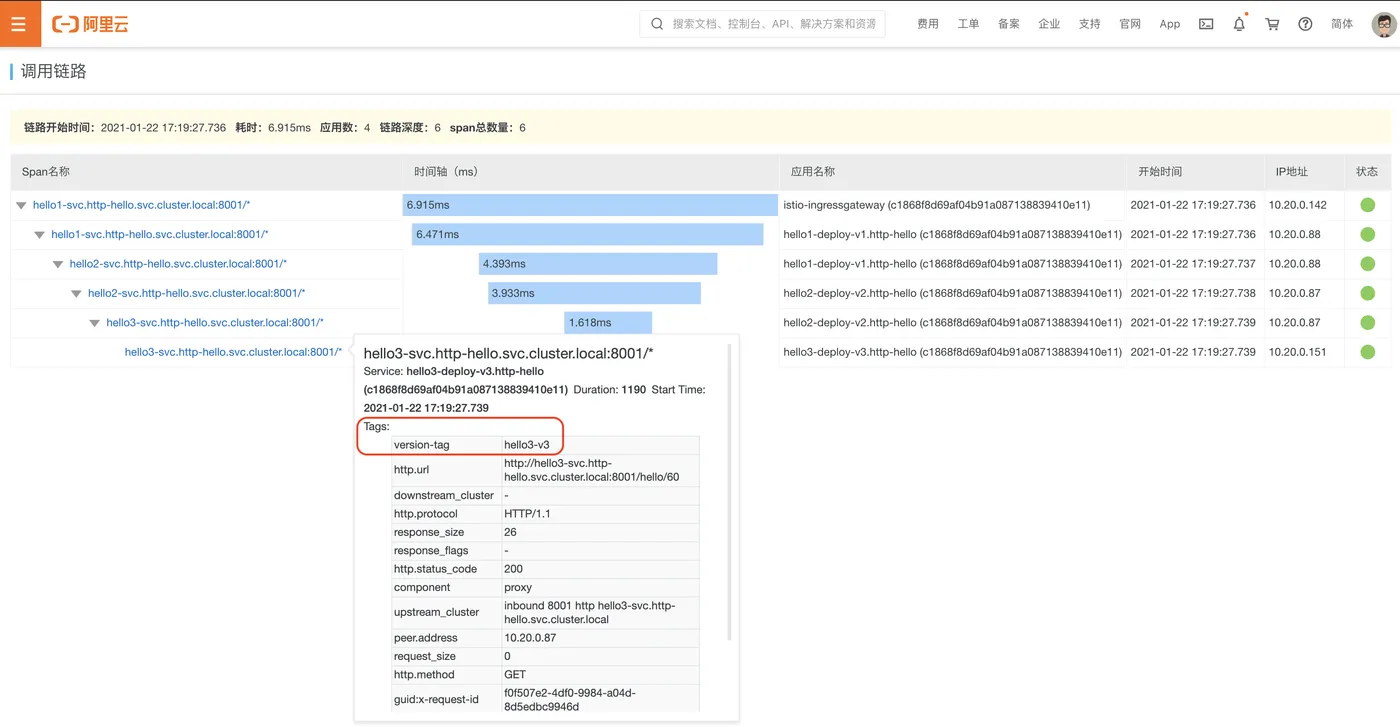The image size is (1400, 727).
Task: Click the search magnifier icon
Action: click(x=657, y=24)
